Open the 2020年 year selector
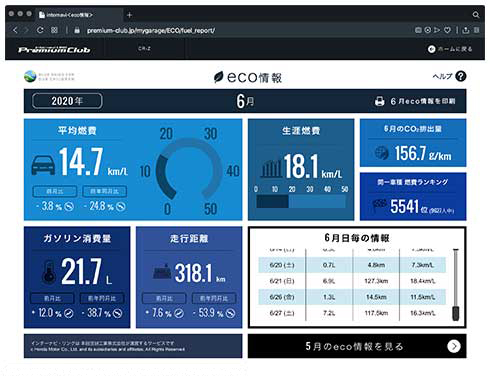Screen dimensions: 490x381 (x=67, y=101)
